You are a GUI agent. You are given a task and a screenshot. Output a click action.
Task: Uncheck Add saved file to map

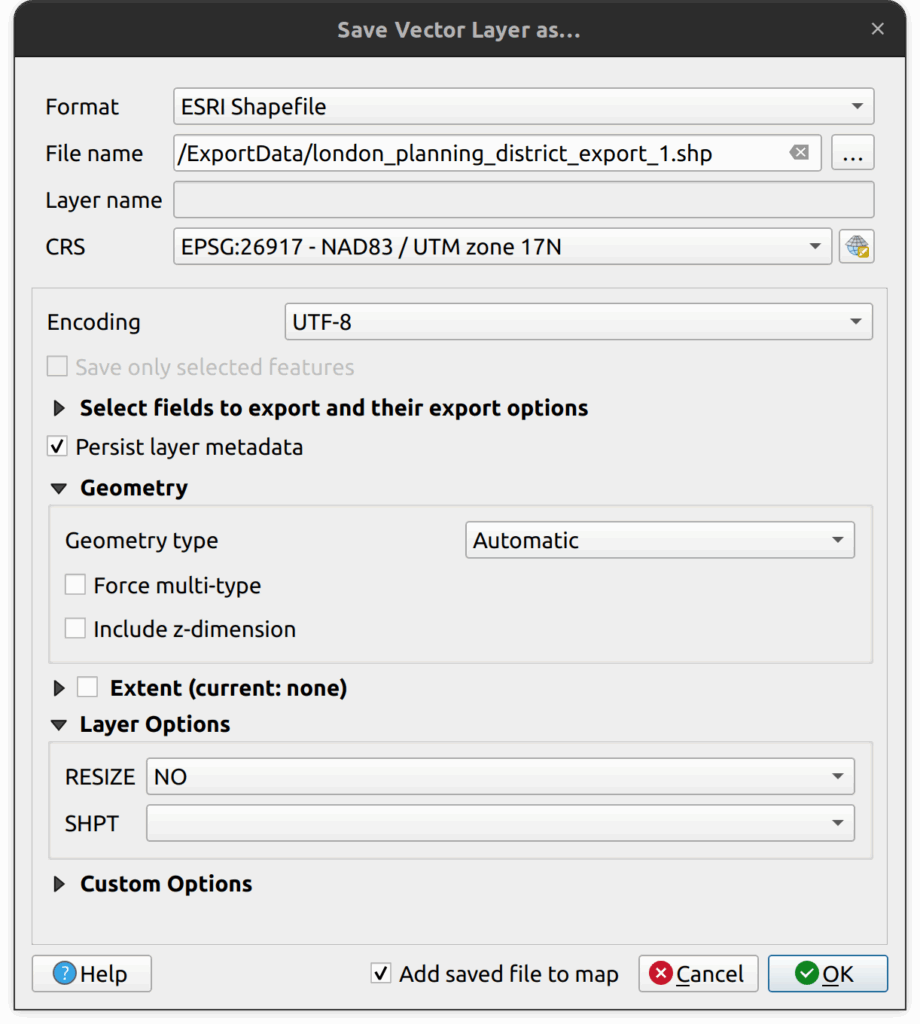point(381,974)
